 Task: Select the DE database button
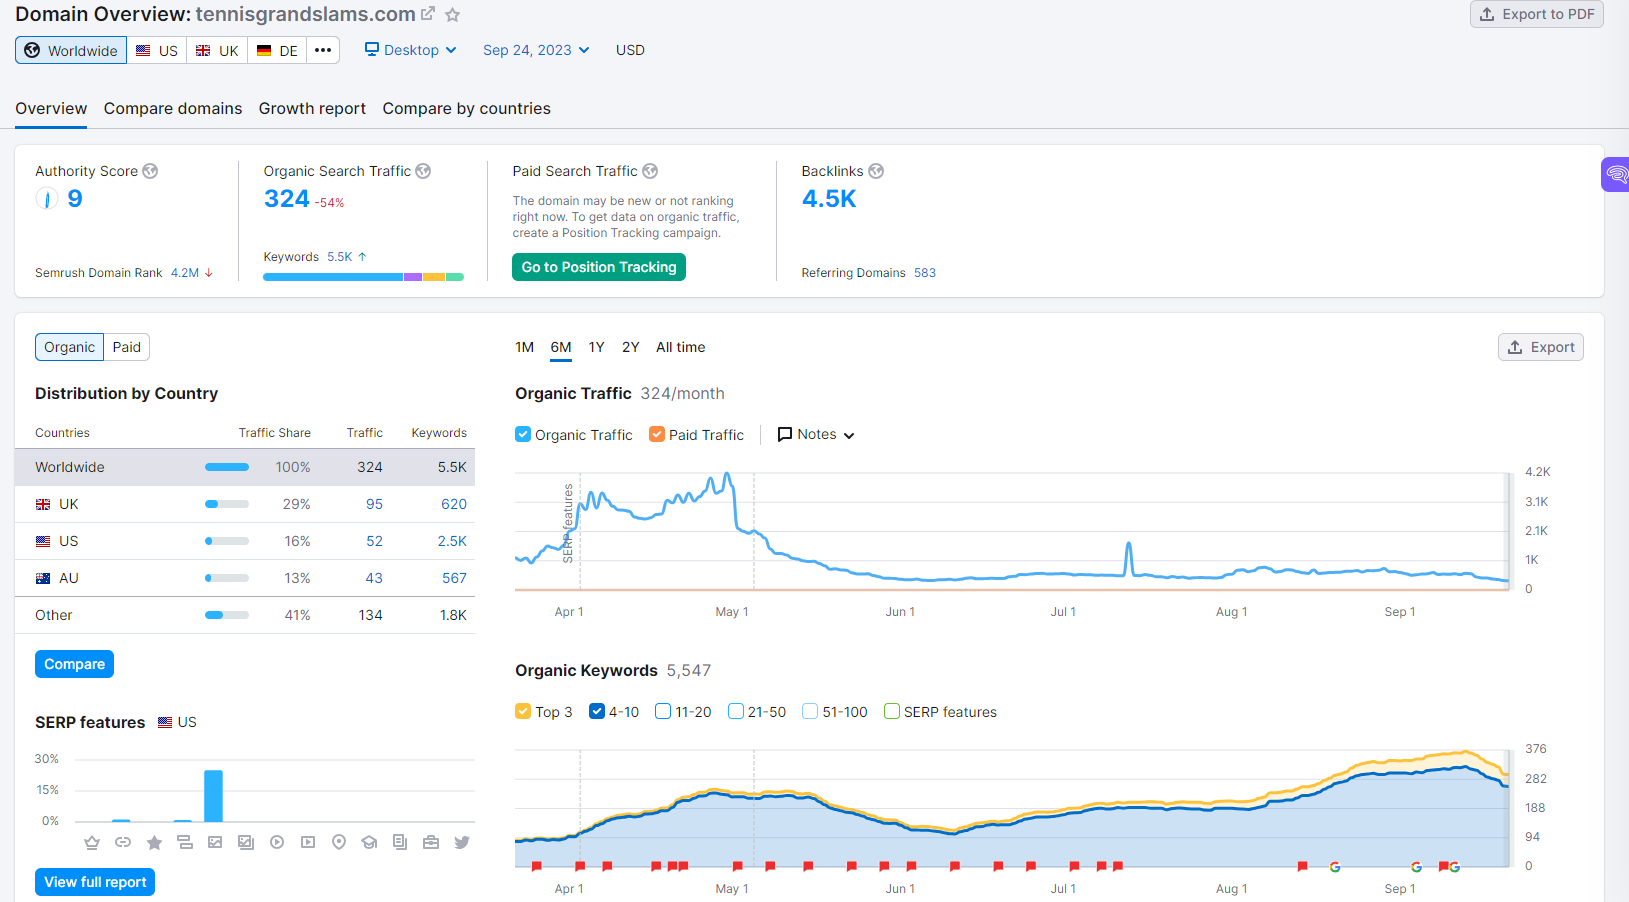pyautogui.click(x=277, y=50)
